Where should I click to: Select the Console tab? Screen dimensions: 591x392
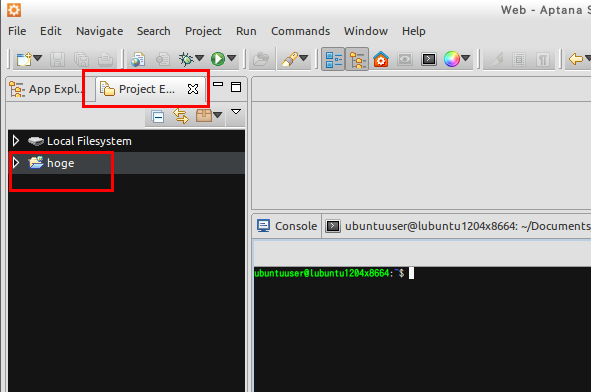coord(287,226)
